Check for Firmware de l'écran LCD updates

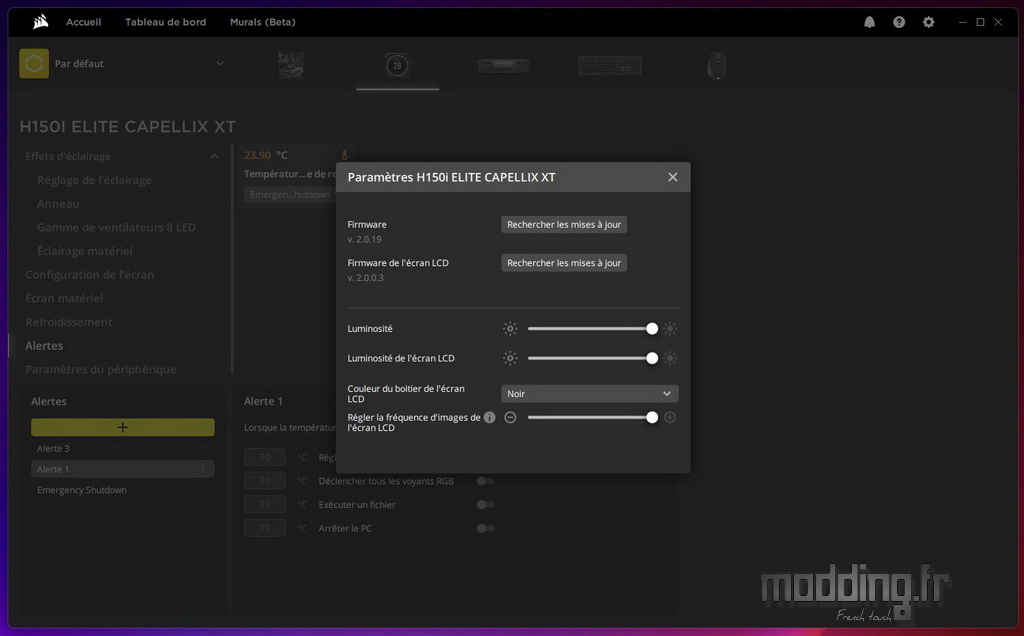point(564,262)
